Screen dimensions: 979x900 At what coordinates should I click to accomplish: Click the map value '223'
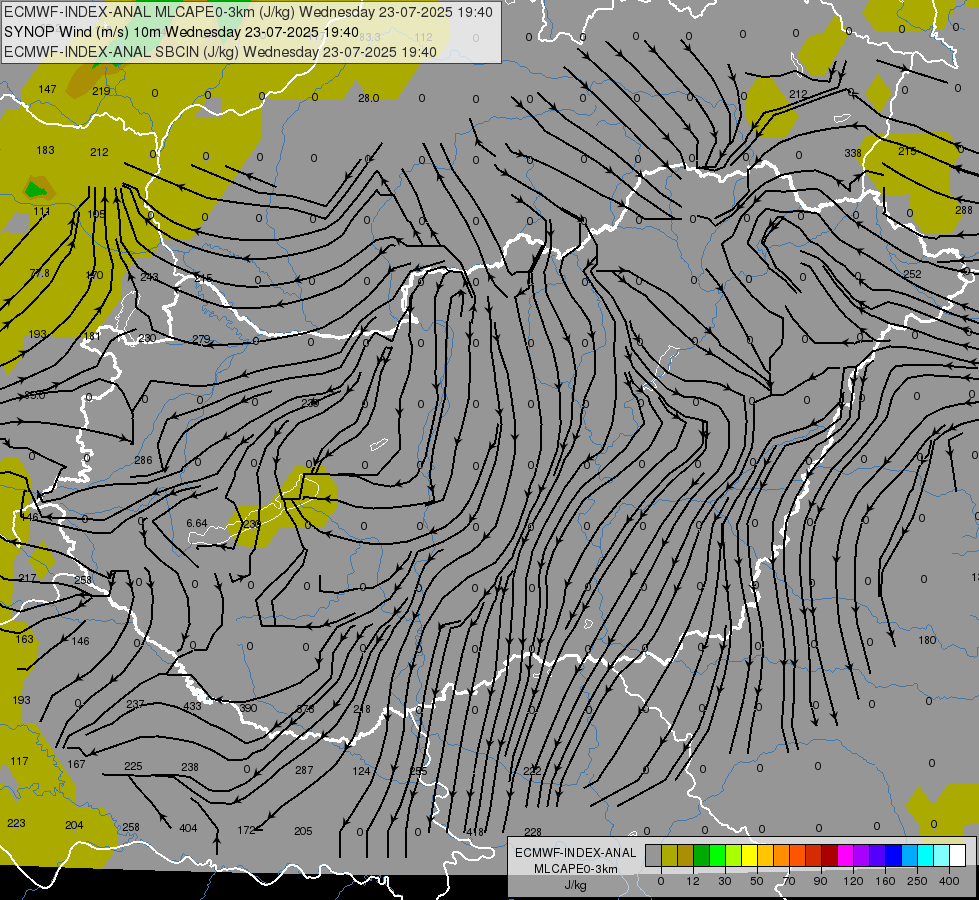tap(16, 823)
